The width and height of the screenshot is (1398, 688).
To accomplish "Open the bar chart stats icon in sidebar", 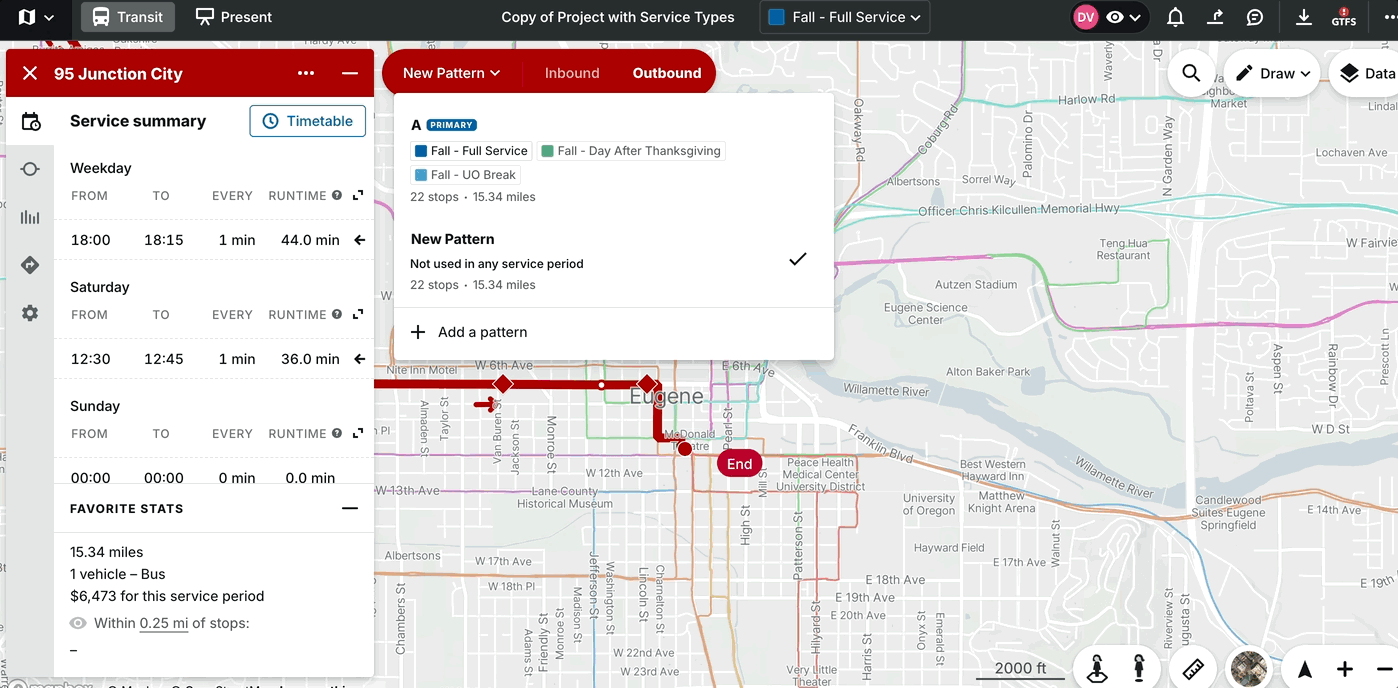I will click(x=30, y=217).
